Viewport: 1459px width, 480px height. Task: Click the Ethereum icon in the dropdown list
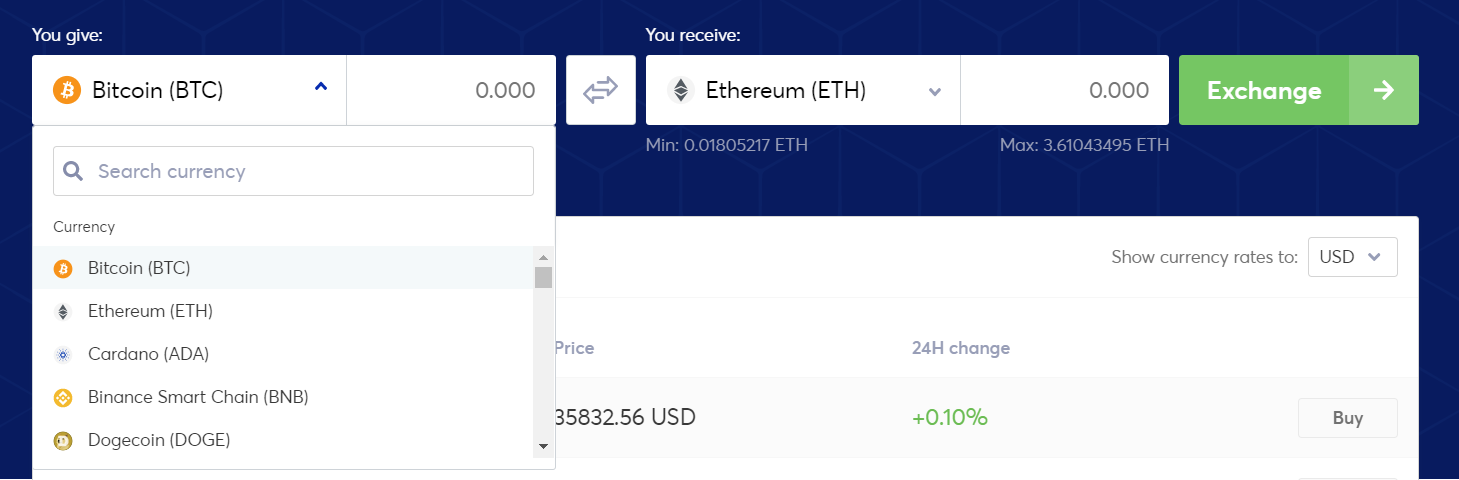pyautogui.click(x=63, y=311)
